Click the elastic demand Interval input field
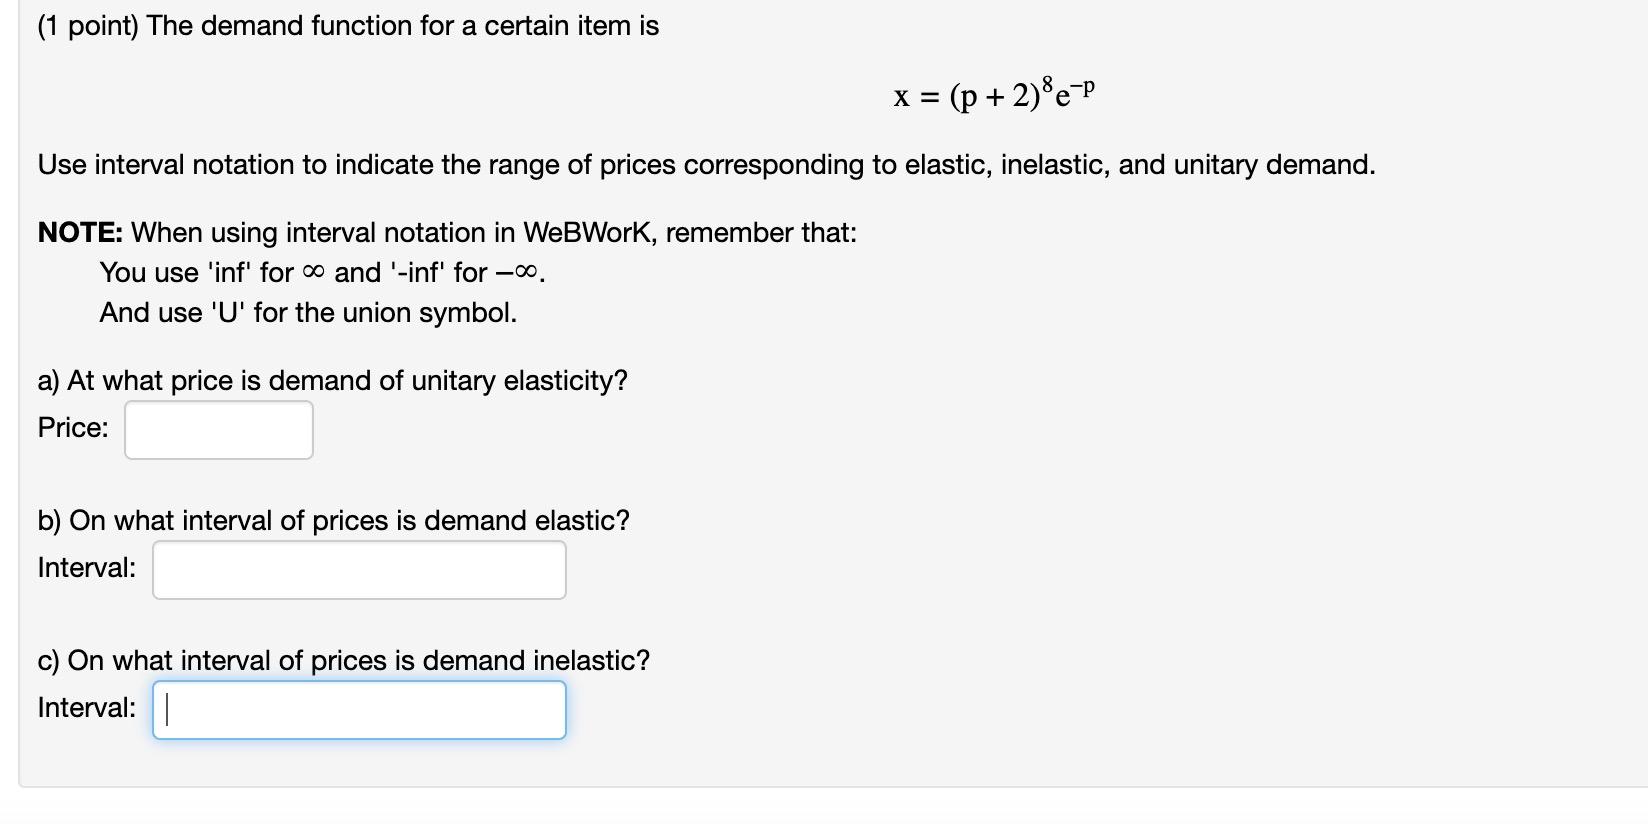Image resolution: width=1648 pixels, height=824 pixels. click(357, 569)
